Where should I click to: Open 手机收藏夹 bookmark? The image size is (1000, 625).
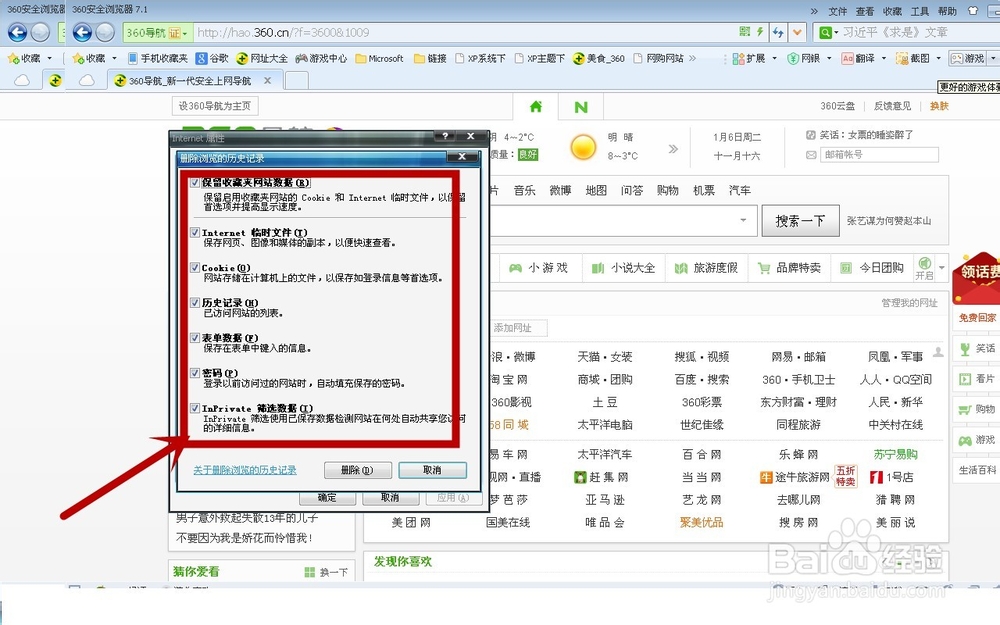point(158,58)
